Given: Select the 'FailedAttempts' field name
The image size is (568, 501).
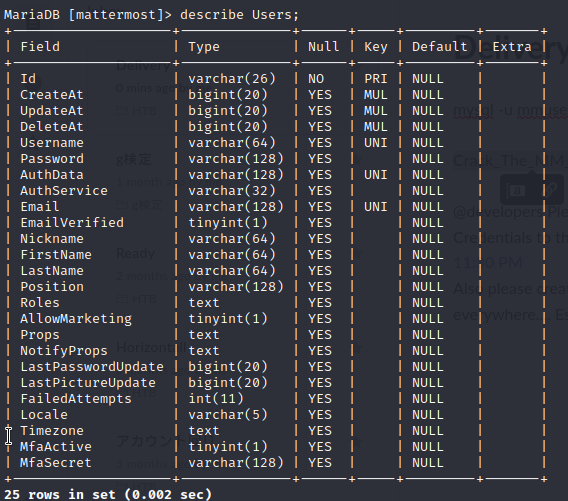Looking at the screenshot, I should [x=76, y=399].
